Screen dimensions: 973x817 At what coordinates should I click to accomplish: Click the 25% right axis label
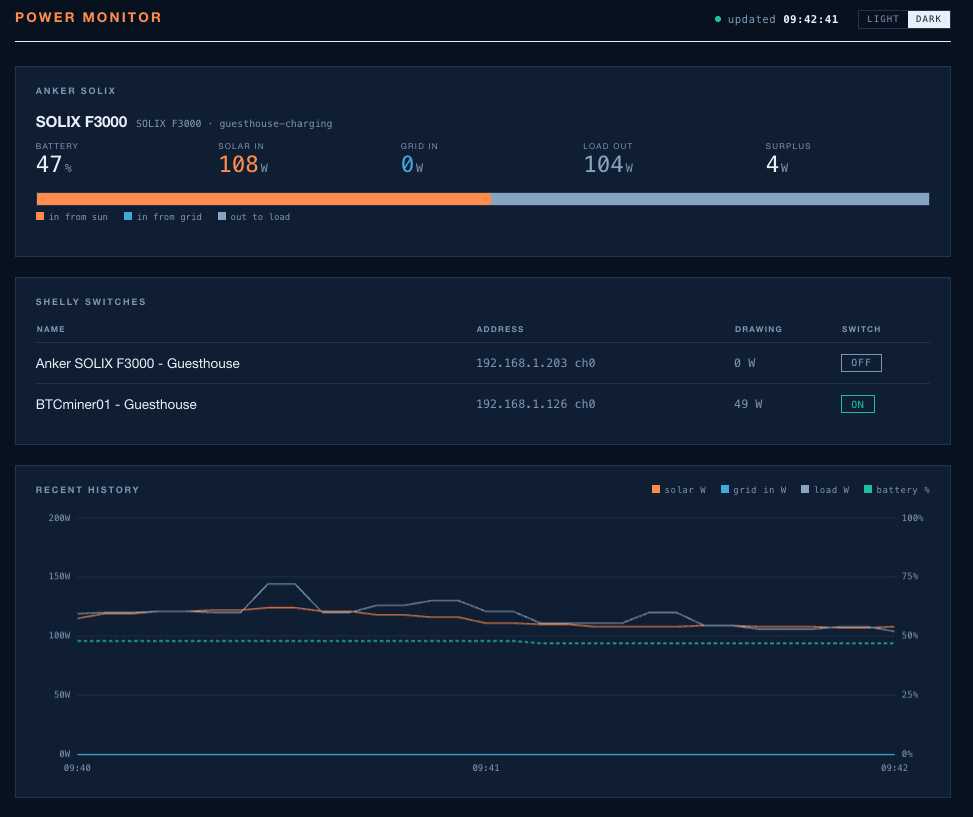[910, 695]
